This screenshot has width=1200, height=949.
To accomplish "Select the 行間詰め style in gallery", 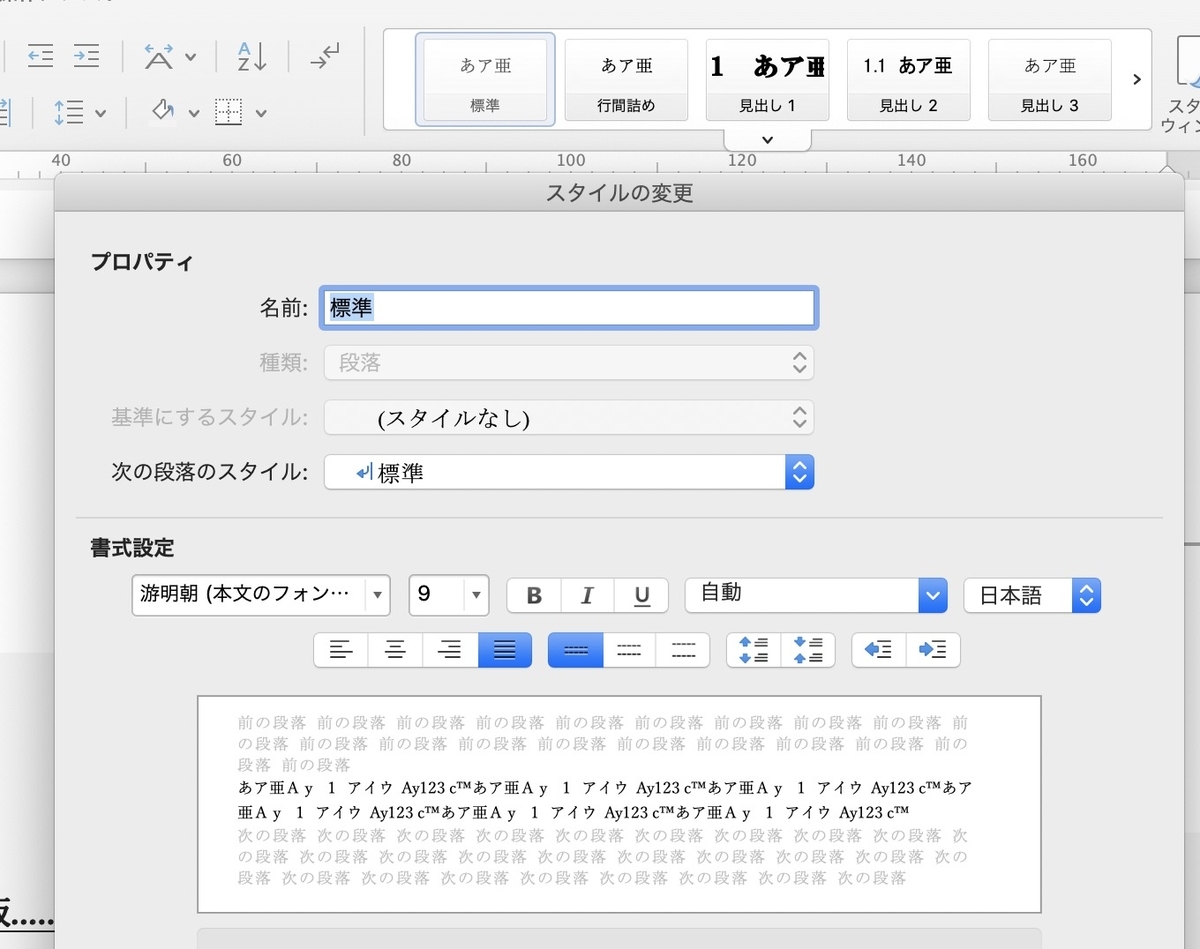I will click(626, 79).
